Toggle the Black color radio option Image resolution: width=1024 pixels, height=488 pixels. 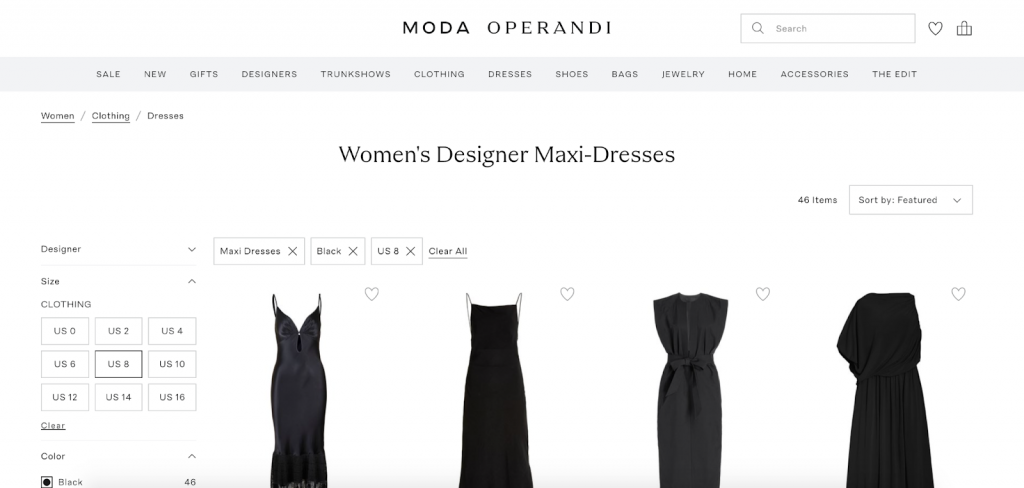coord(47,482)
